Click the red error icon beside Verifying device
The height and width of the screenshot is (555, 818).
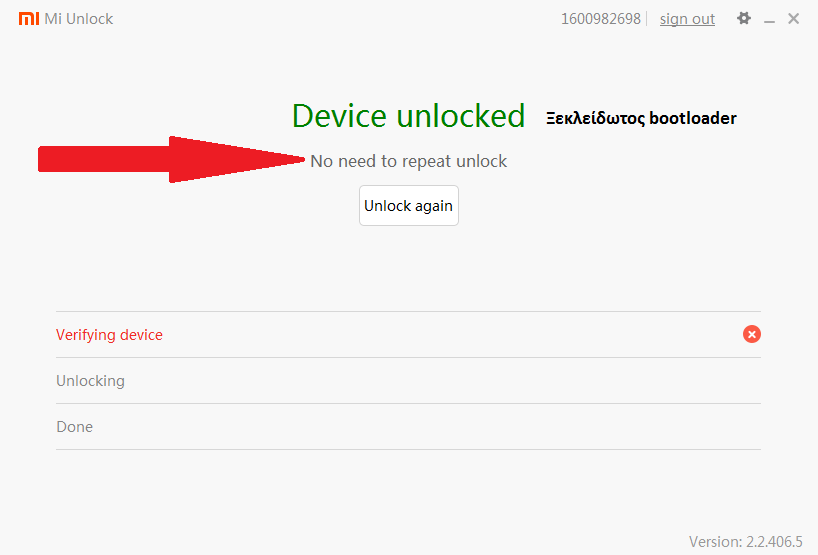(752, 334)
